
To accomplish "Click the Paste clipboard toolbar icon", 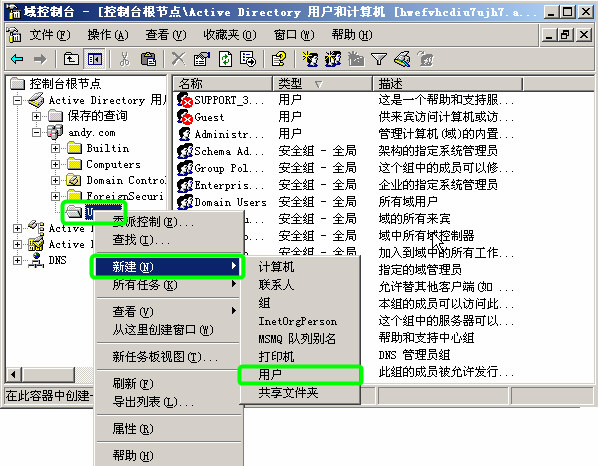I will (148, 59).
